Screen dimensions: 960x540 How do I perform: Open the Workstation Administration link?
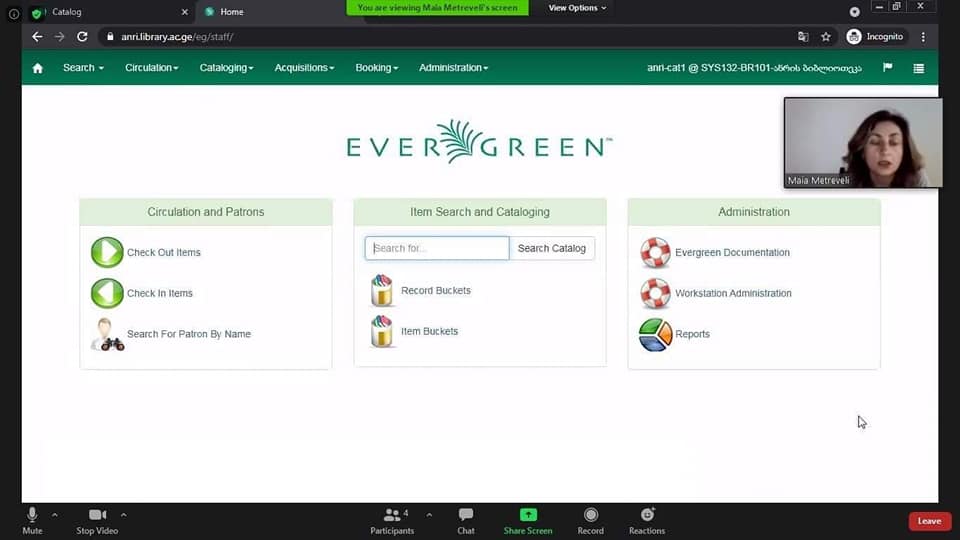point(733,293)
